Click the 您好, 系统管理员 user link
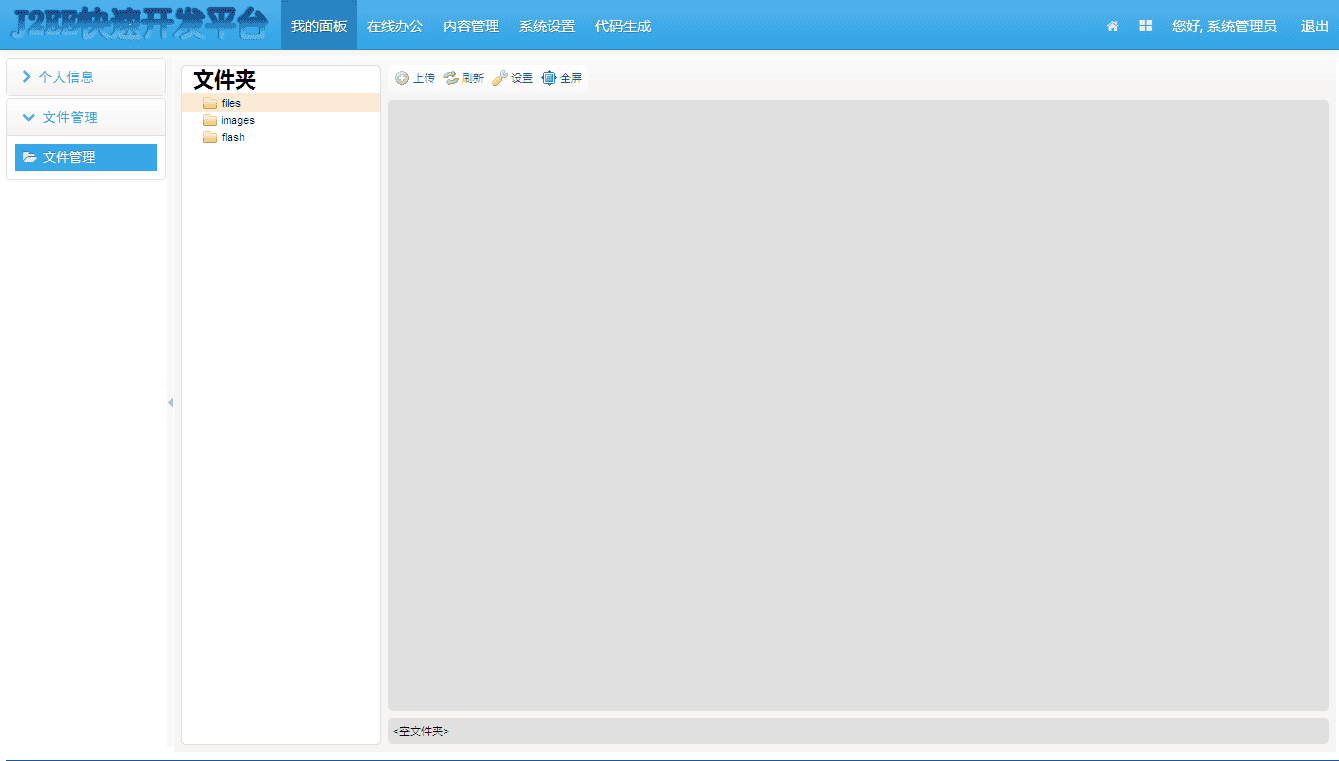1339x761 pixels. (x=1224, y=26)
